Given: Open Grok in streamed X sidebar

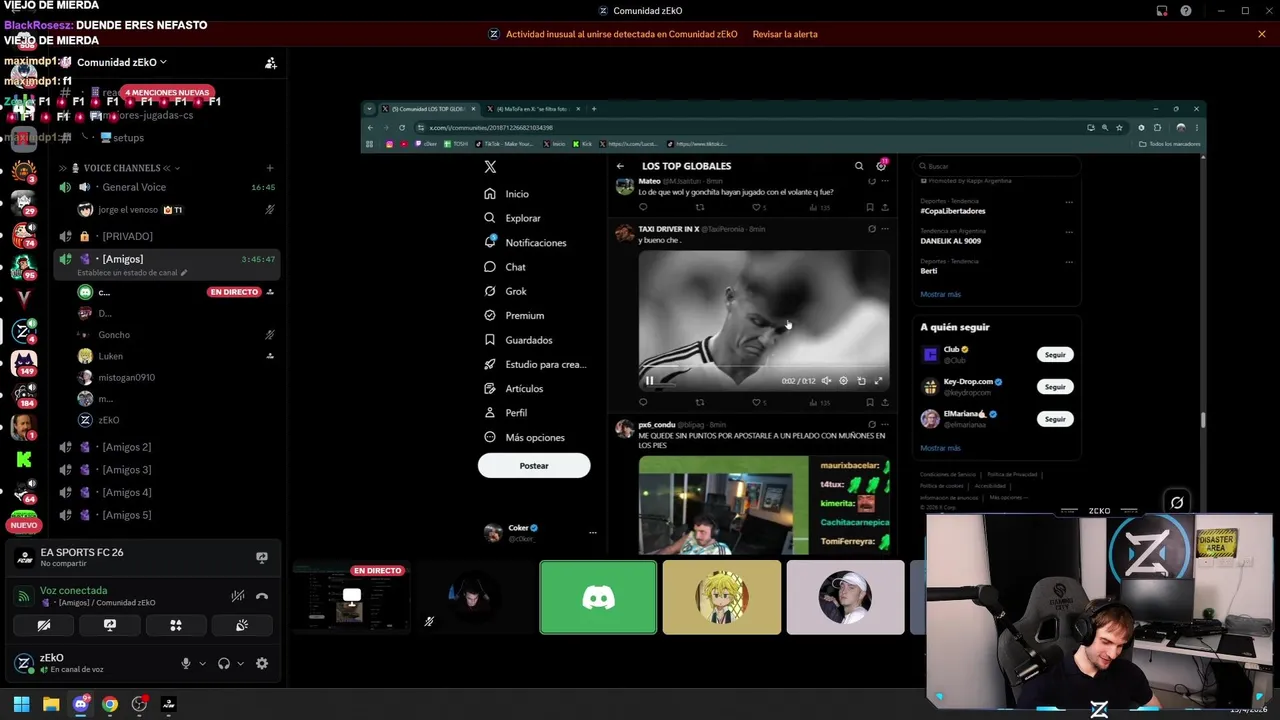Looking at the screenshot, I should pyautogui.click(x=505, y=291).
